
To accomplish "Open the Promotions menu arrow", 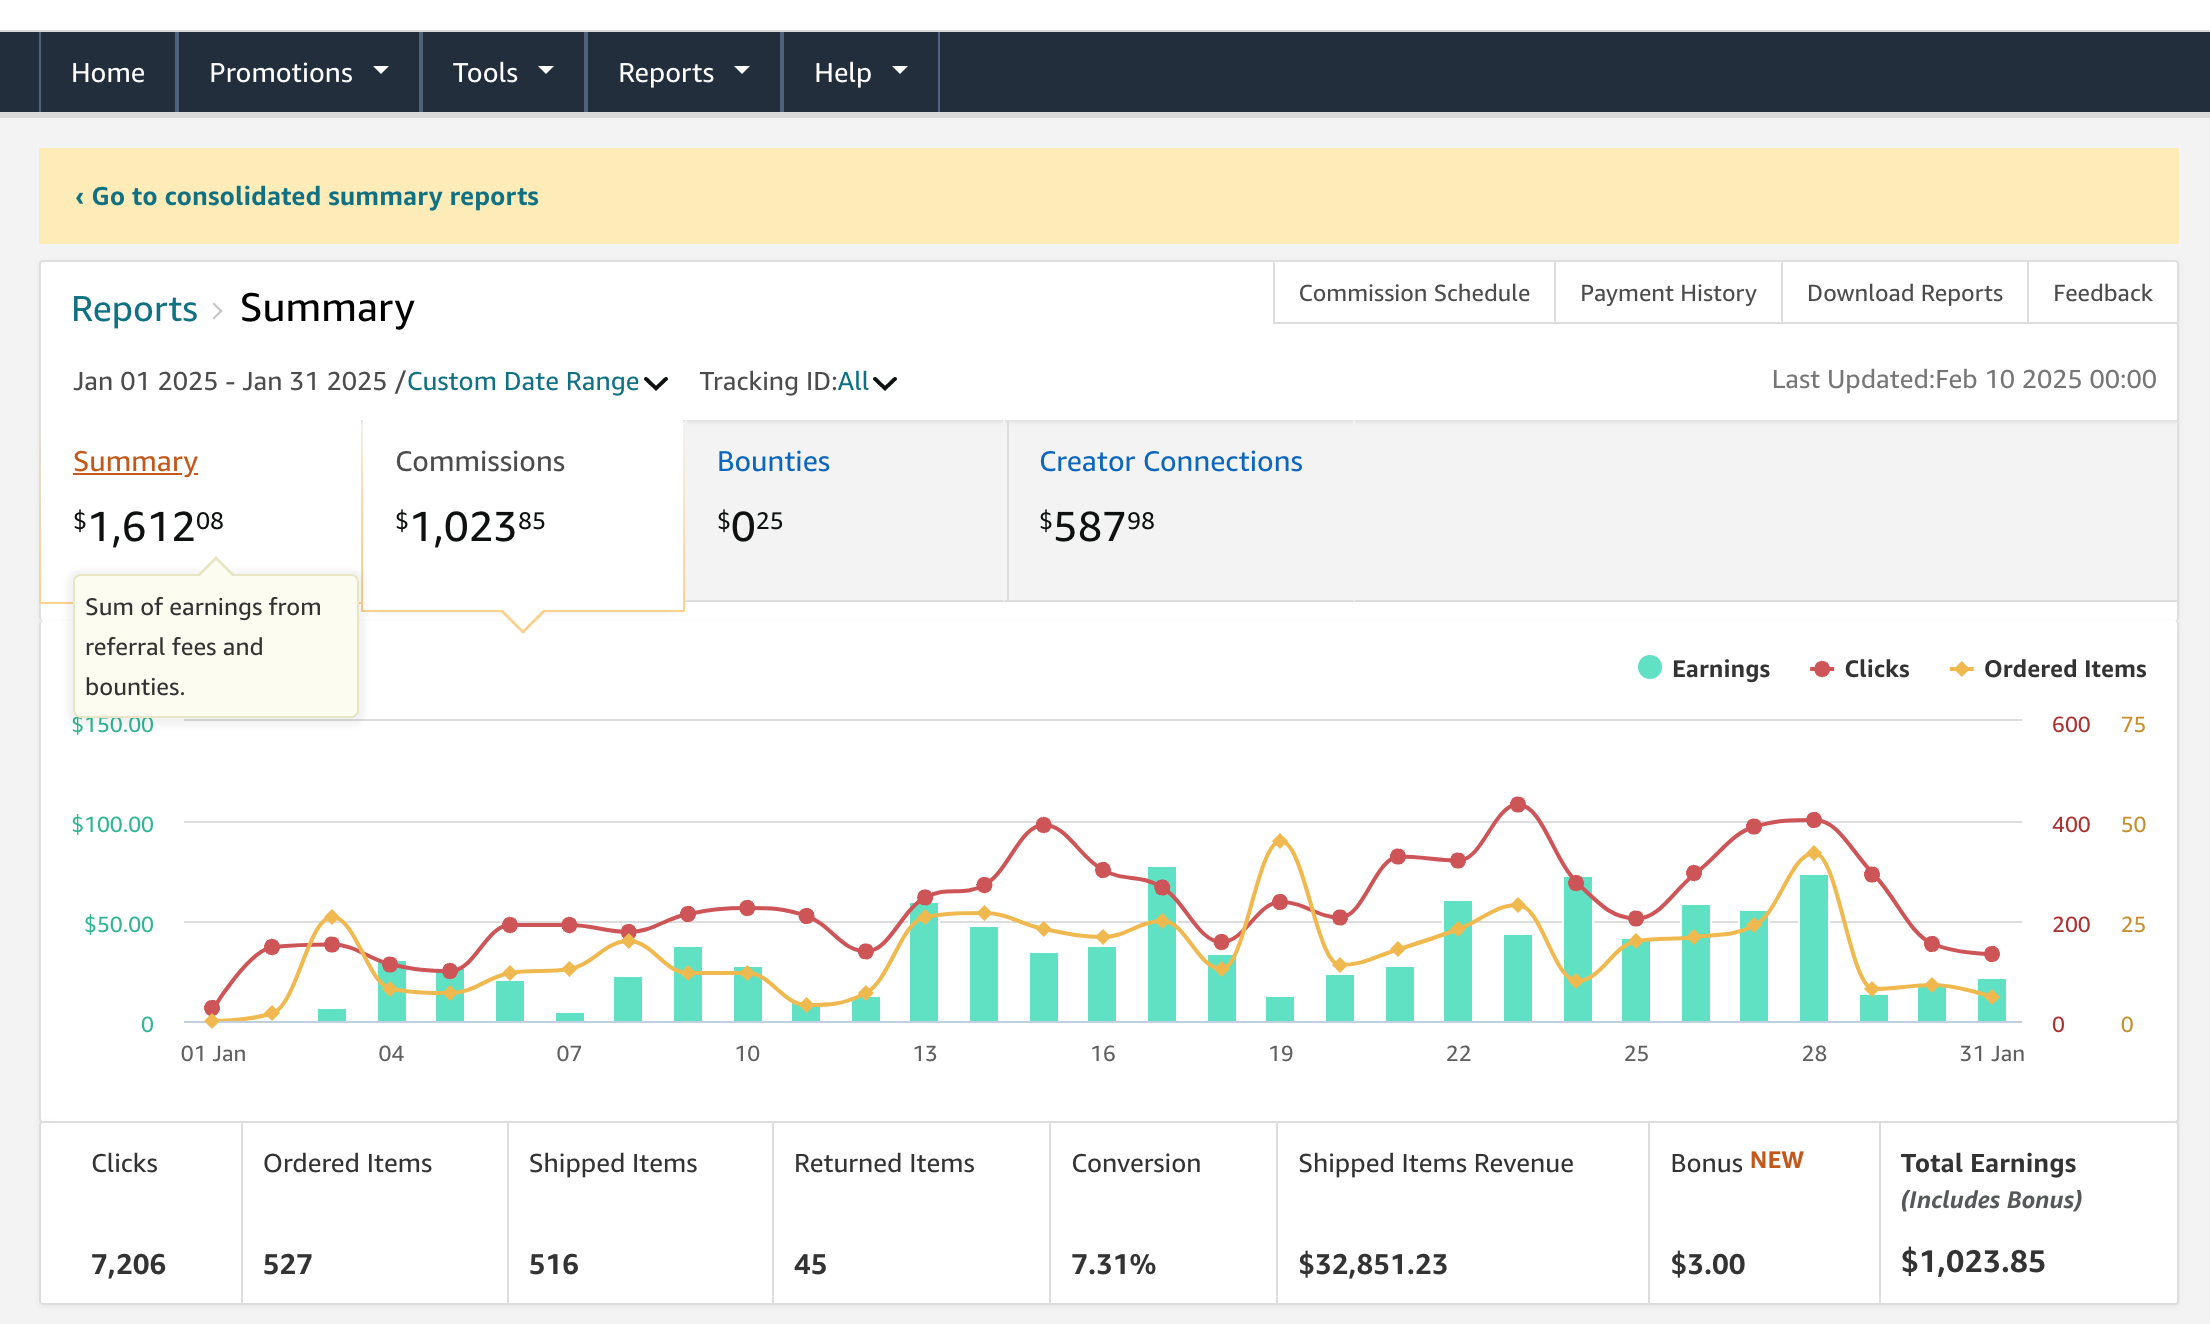I will tap(381, 71).
